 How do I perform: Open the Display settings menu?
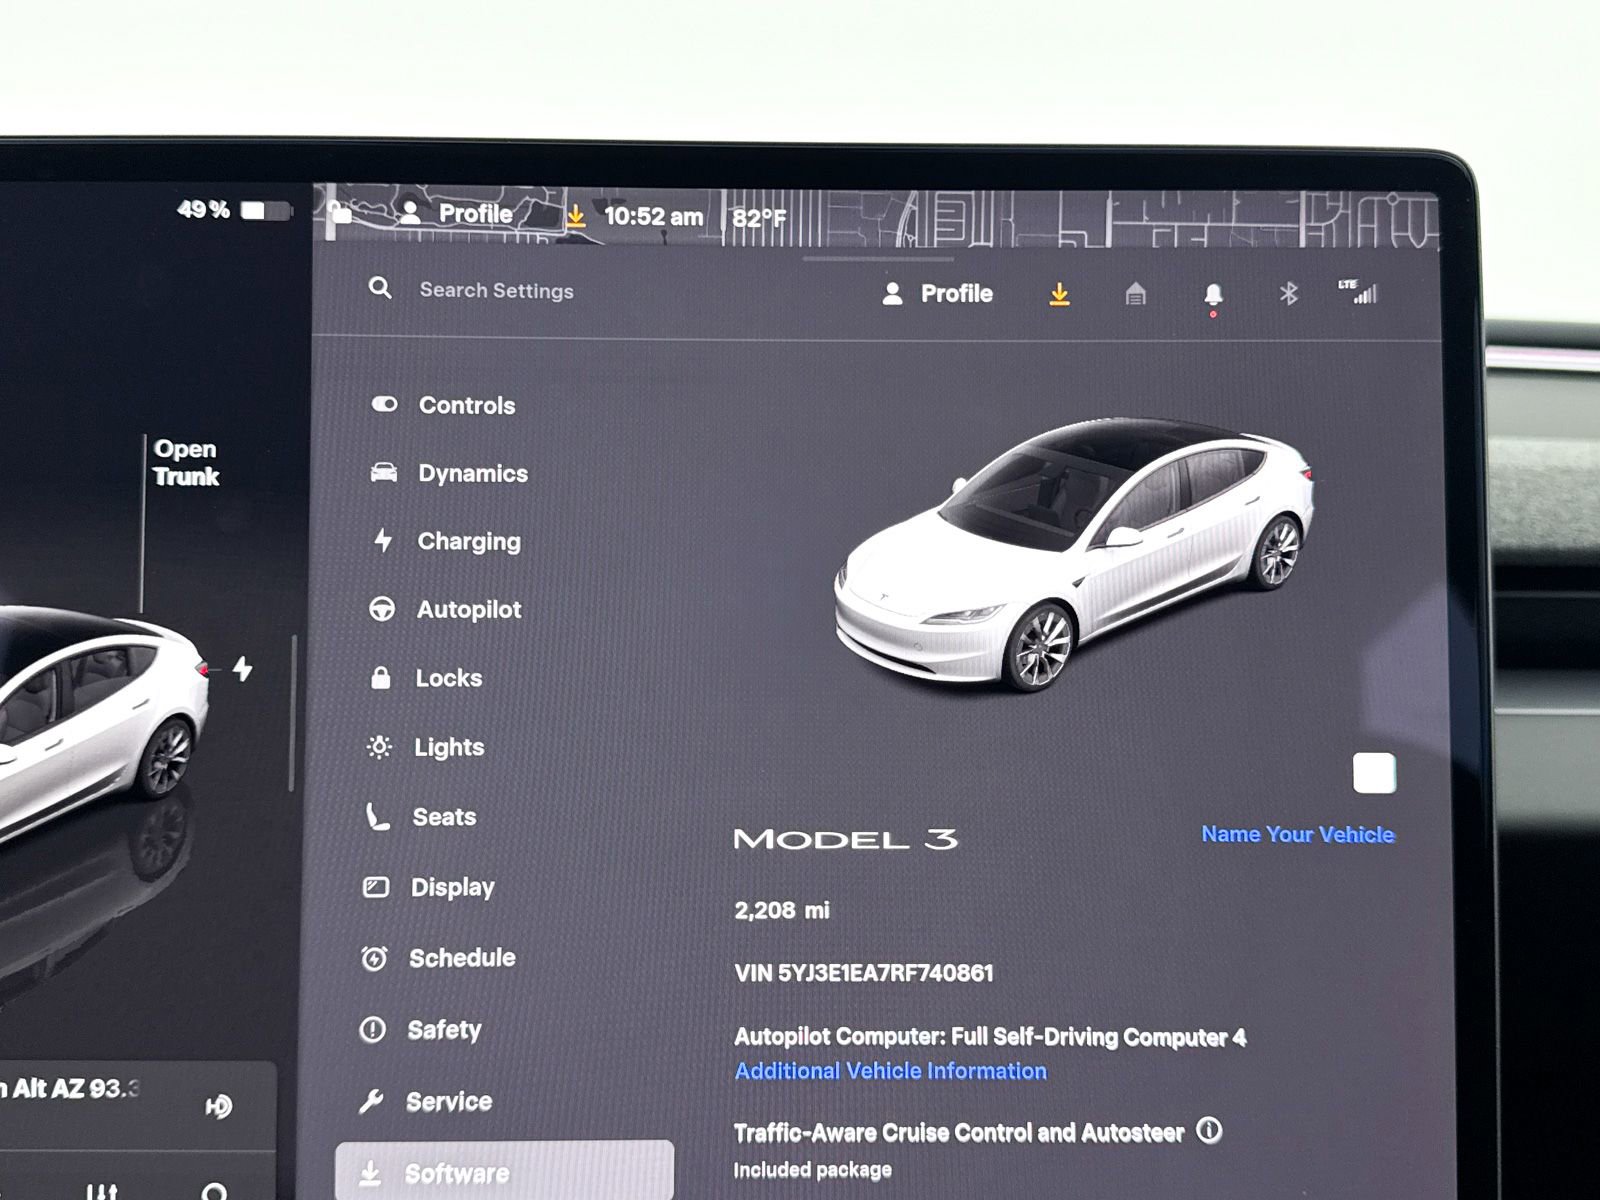428,887
